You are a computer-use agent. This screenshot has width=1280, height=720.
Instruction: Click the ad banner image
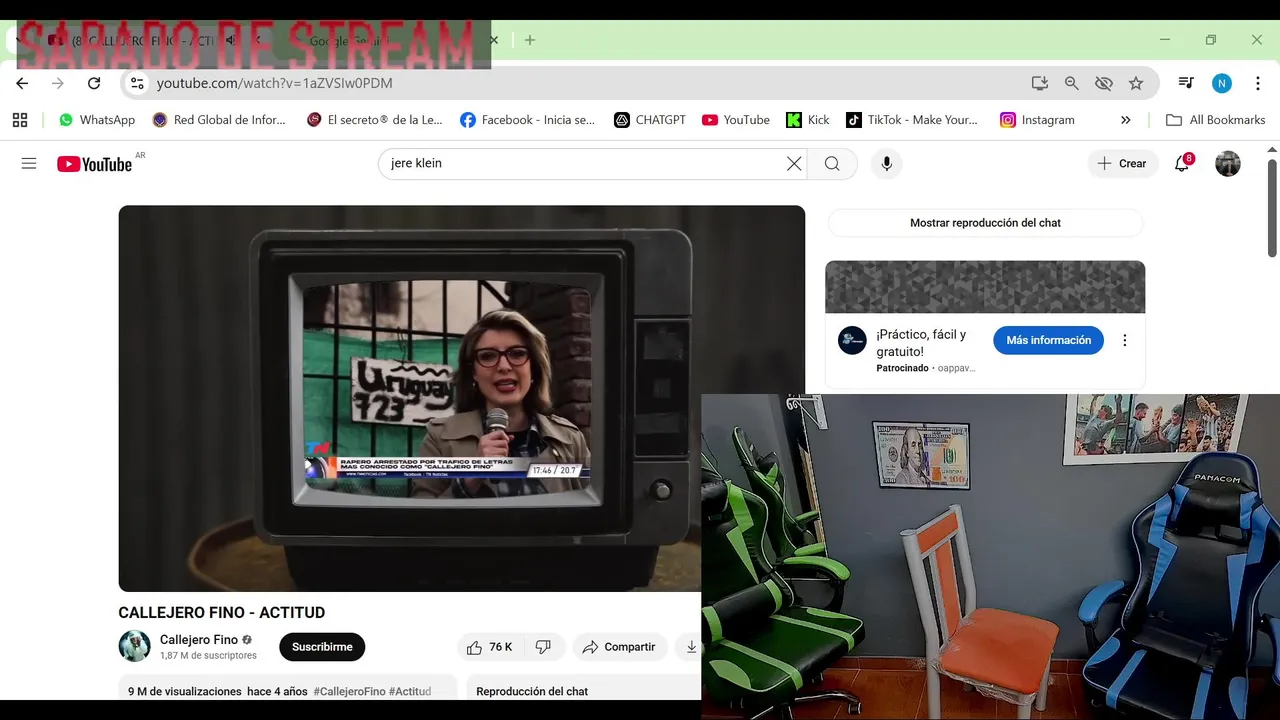click(985, 287)
